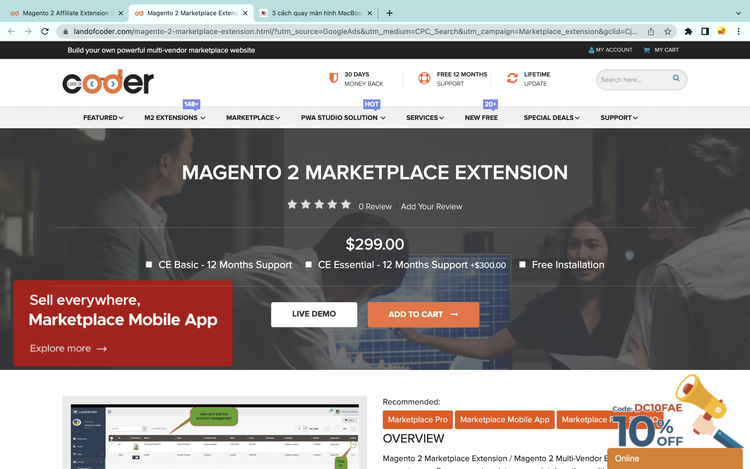Click the browser reload icon

coord(45,31)
